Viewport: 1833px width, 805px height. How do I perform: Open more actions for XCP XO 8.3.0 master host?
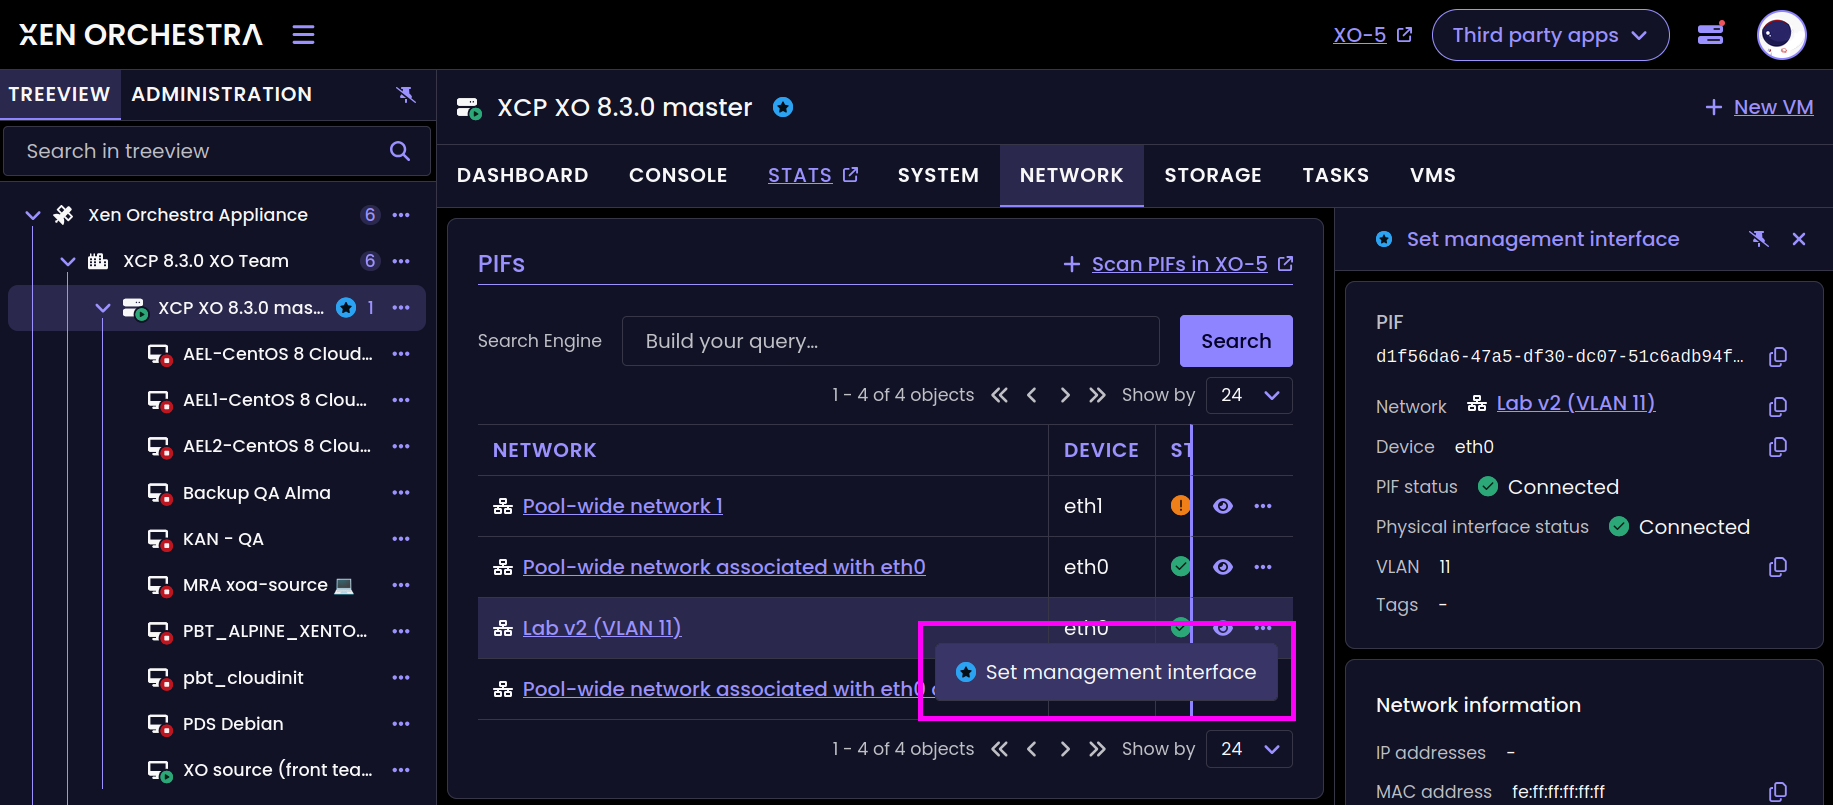coord(401,308)
